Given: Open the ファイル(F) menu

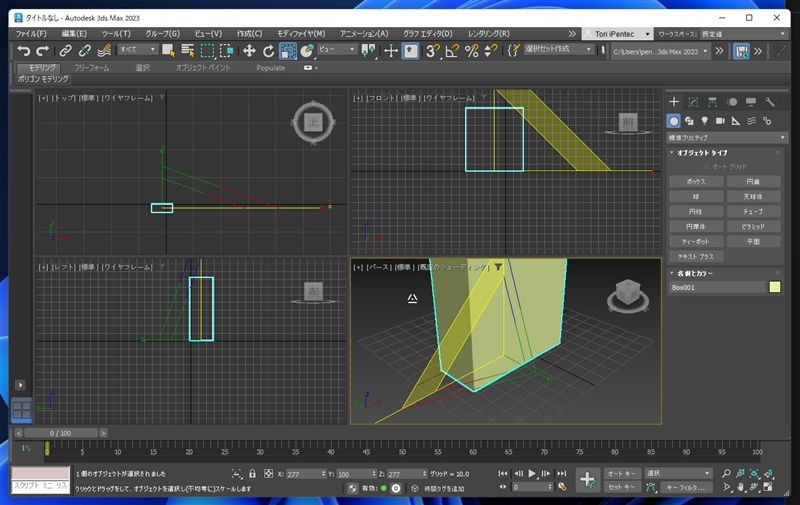Looking at the screenshot, I should (x=31, y=34).
